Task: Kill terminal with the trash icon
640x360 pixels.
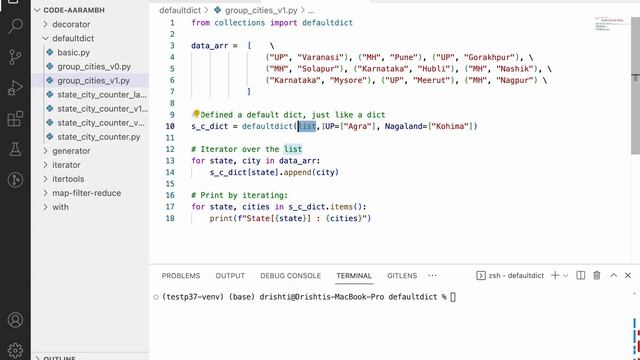Action: click(597, 276)
